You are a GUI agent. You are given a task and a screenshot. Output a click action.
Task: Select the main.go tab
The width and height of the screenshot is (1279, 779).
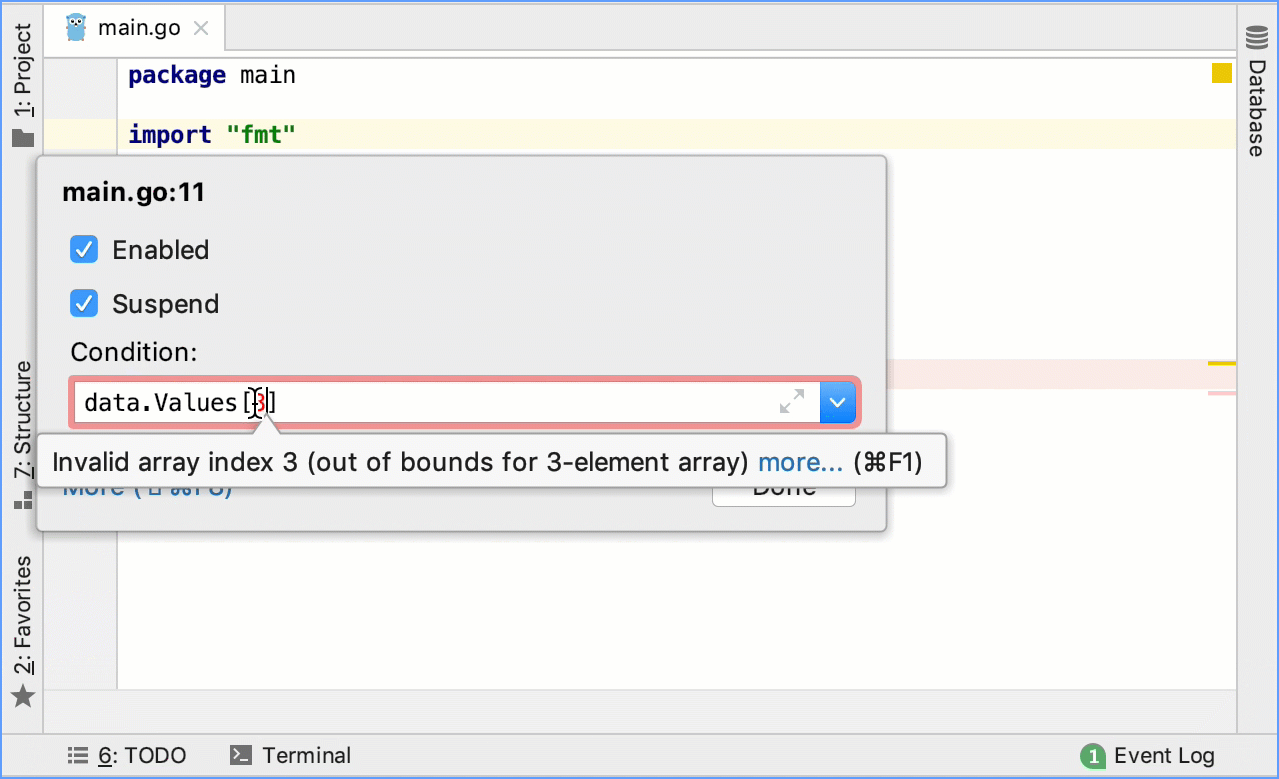138,28
